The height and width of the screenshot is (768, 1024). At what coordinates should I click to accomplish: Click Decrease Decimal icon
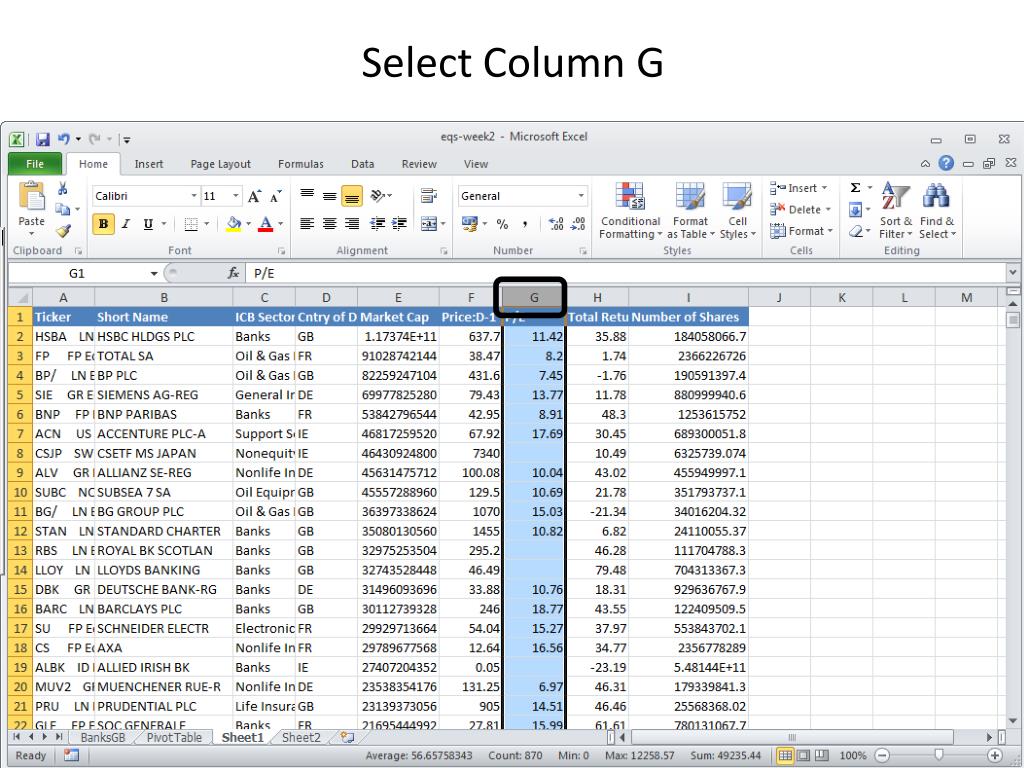pos(578,224)
